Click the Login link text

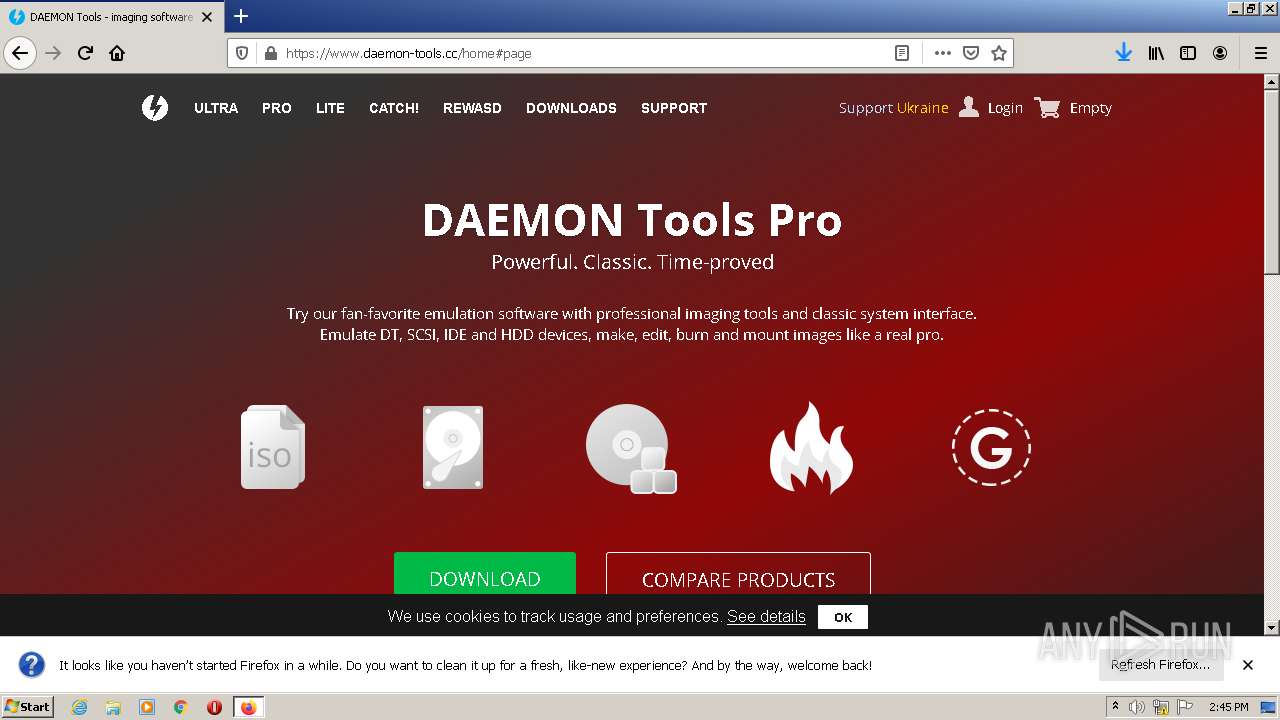[1005, 108]
